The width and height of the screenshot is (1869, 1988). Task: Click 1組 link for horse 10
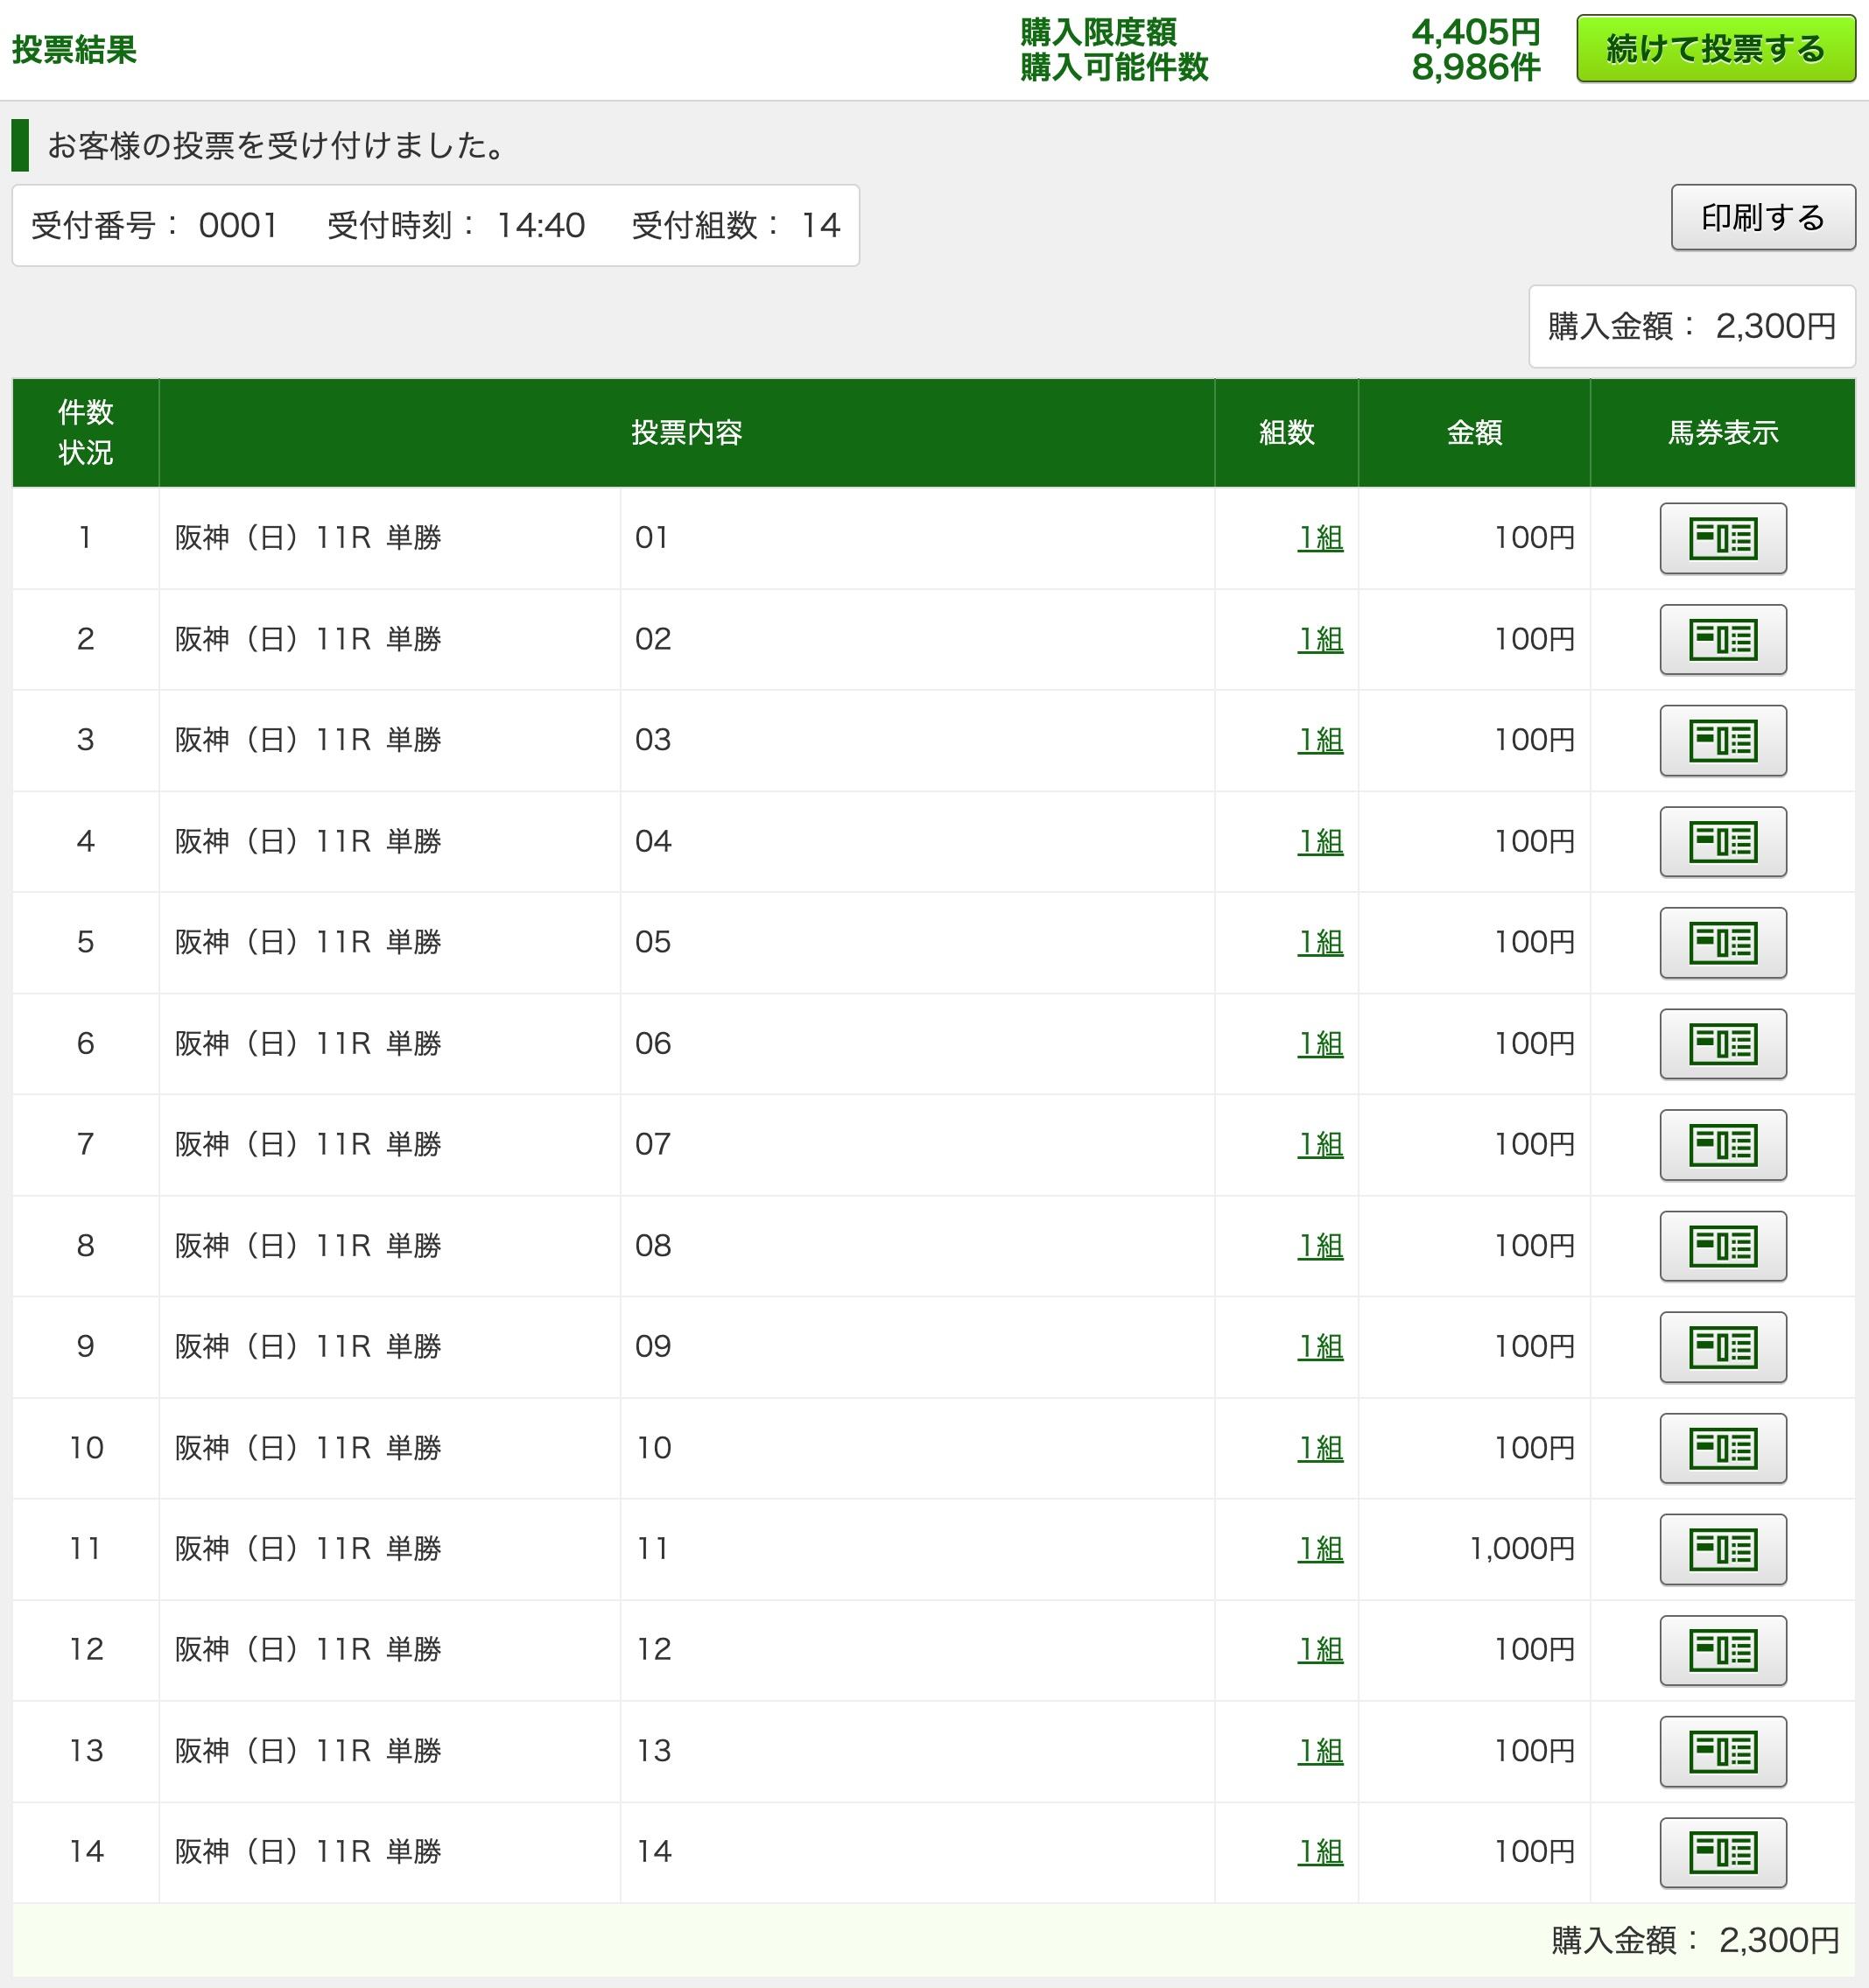click(x=1319, y=1447)
